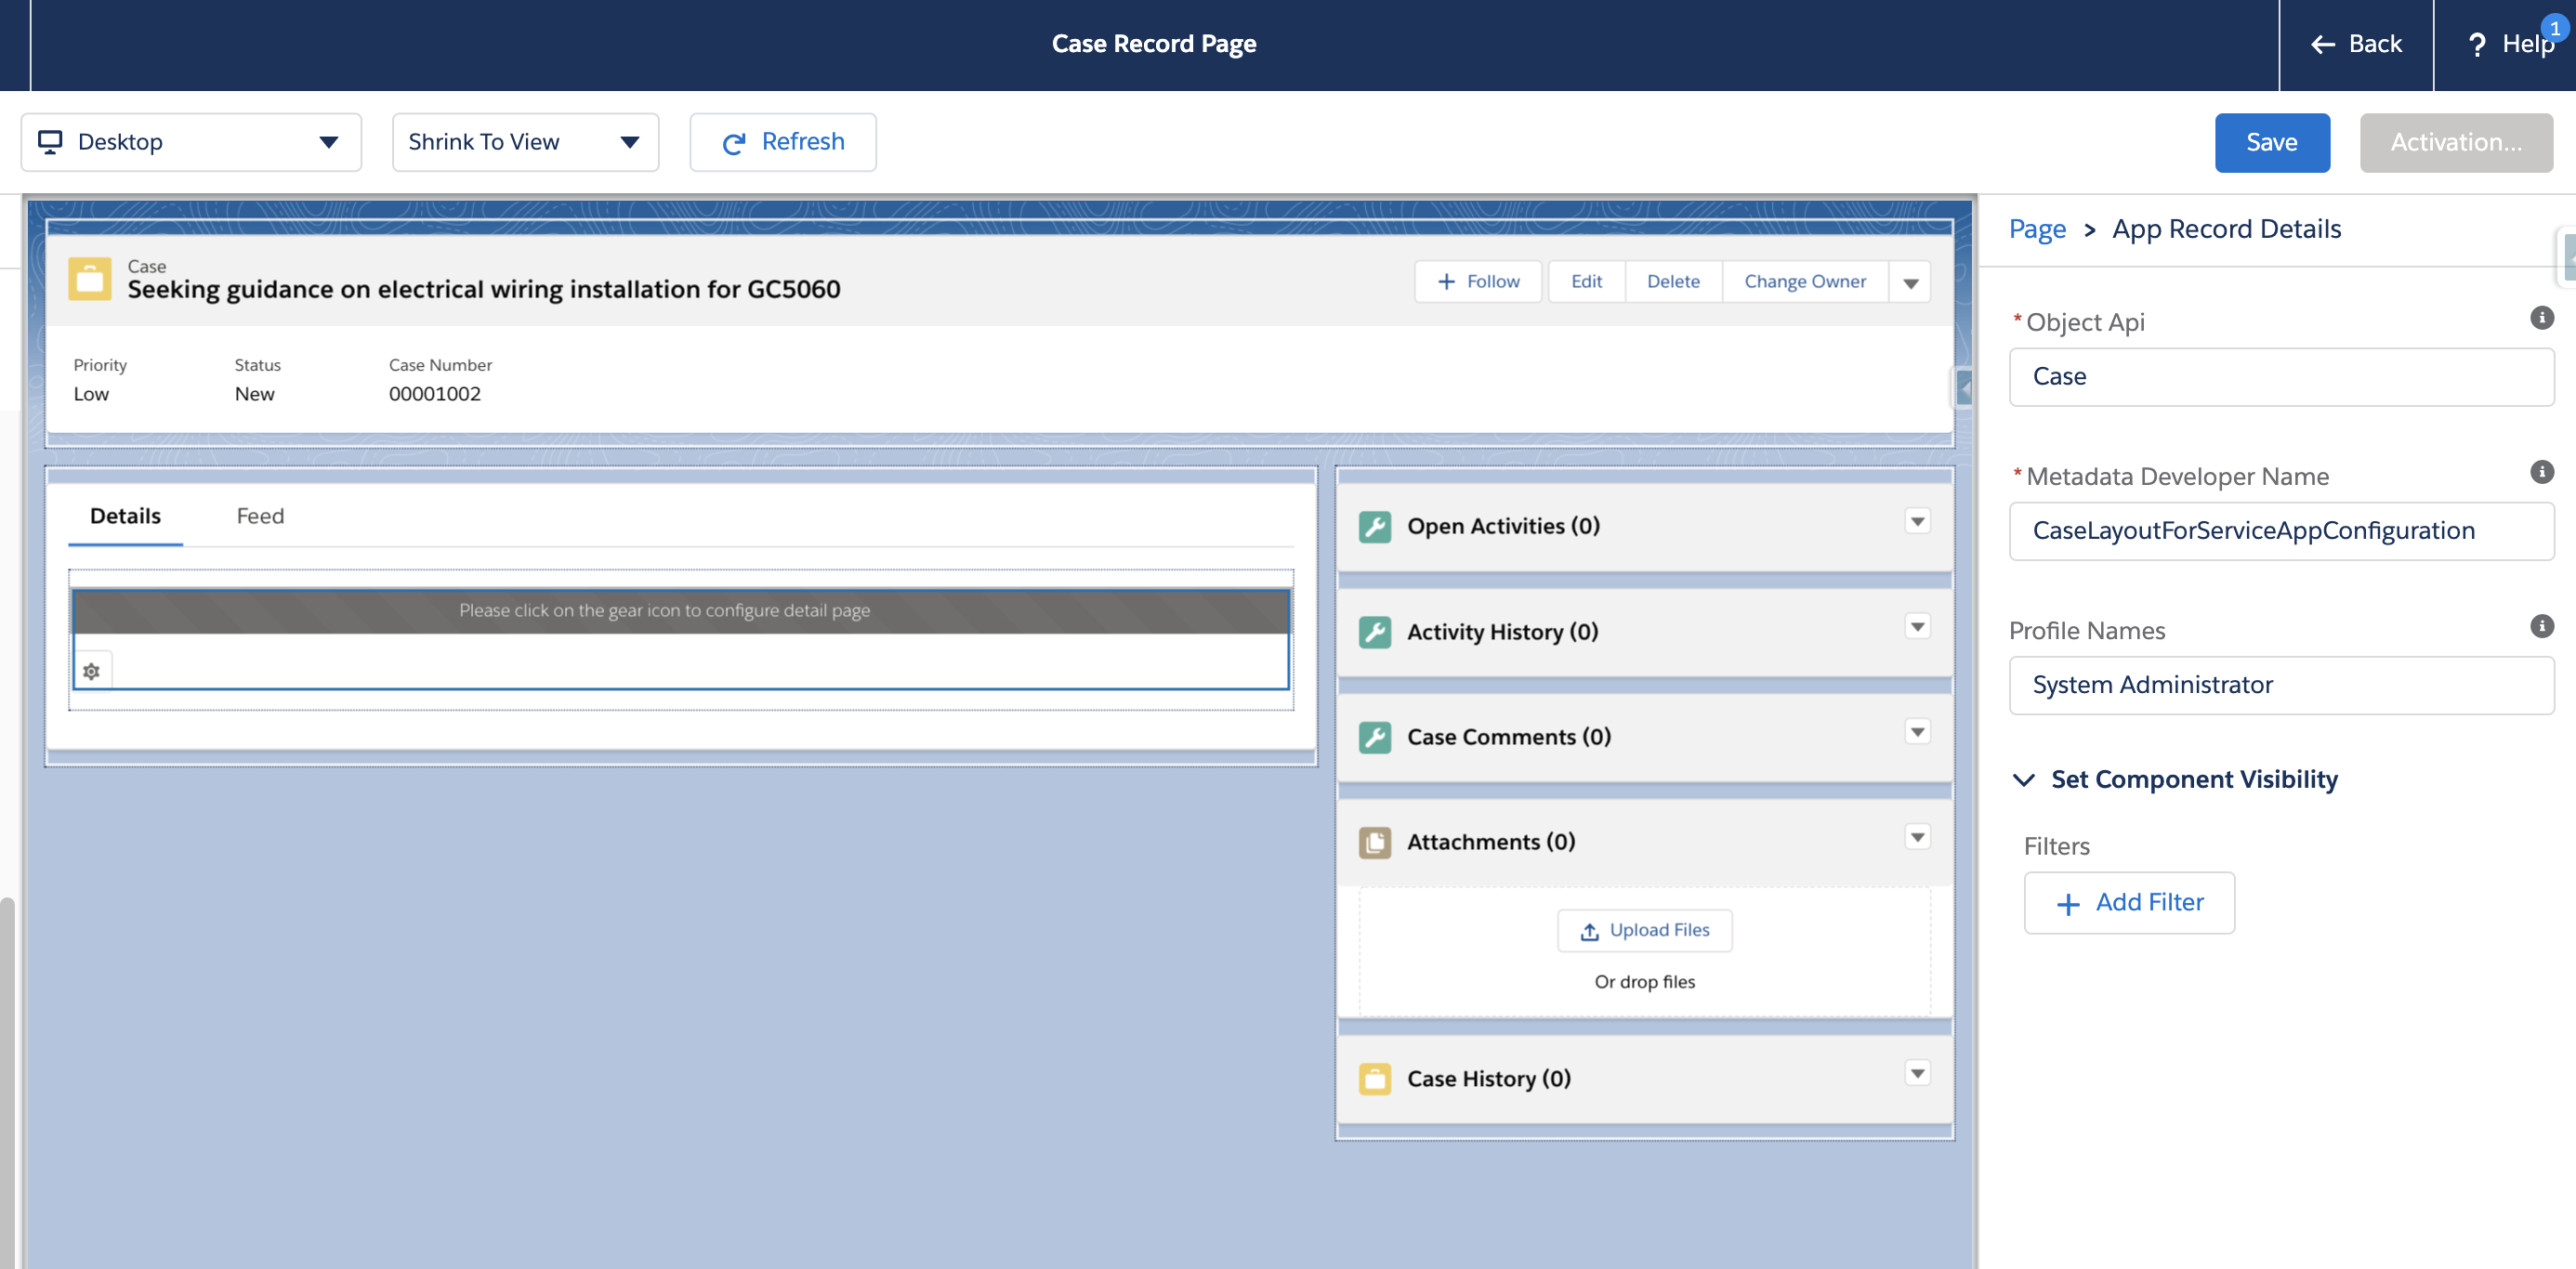
Task: Click the wrench icon on Open Activities
Action: 1376,526
